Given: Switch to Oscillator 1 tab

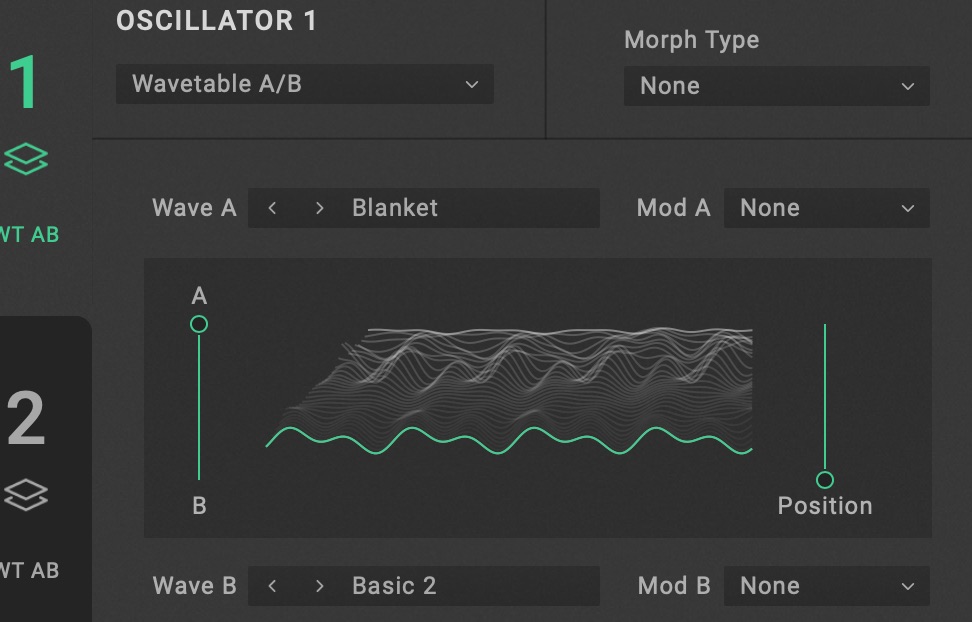Looking at the screenshot, I should pyautogui.click(x=24, y=84).
